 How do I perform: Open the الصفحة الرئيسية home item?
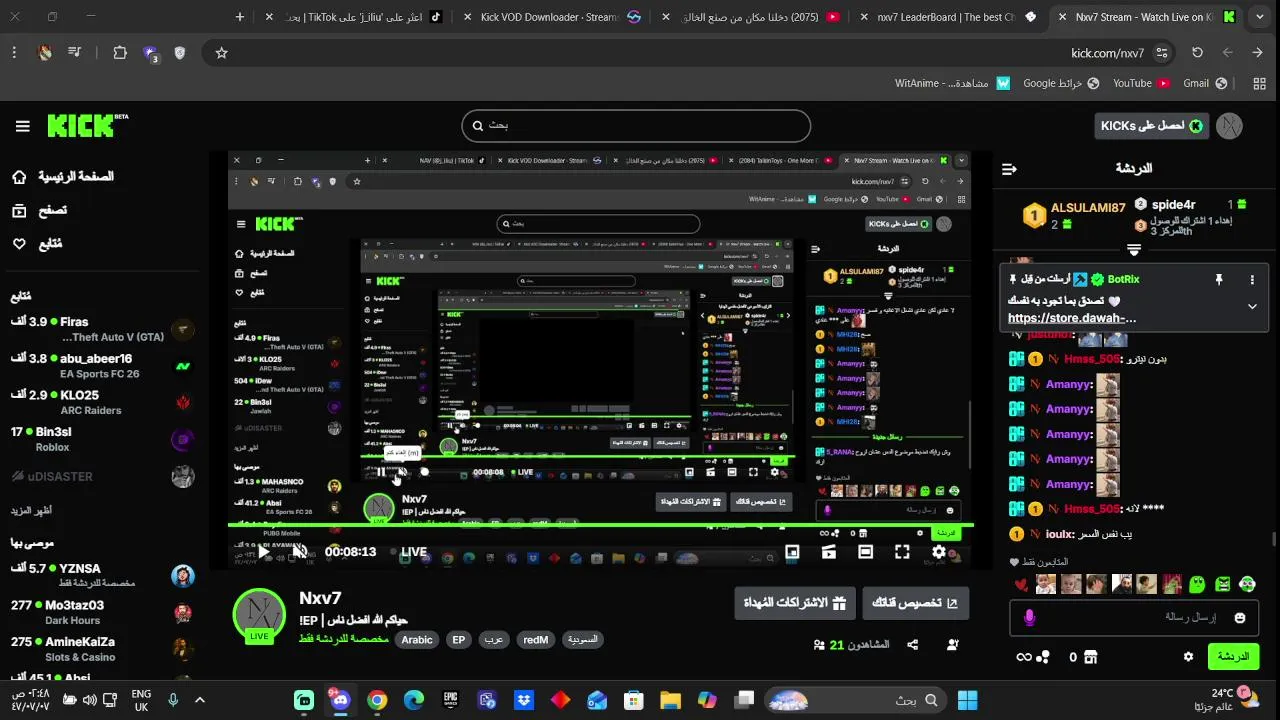point(63,177)
